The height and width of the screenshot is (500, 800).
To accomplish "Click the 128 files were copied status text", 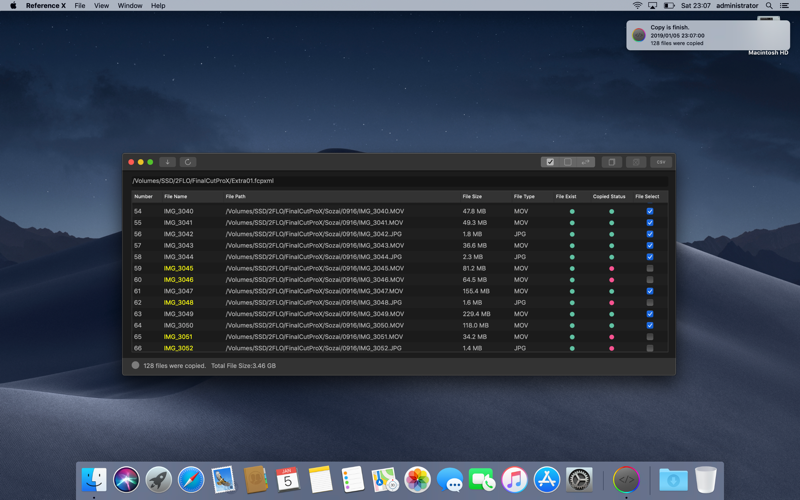I will 174,366.
